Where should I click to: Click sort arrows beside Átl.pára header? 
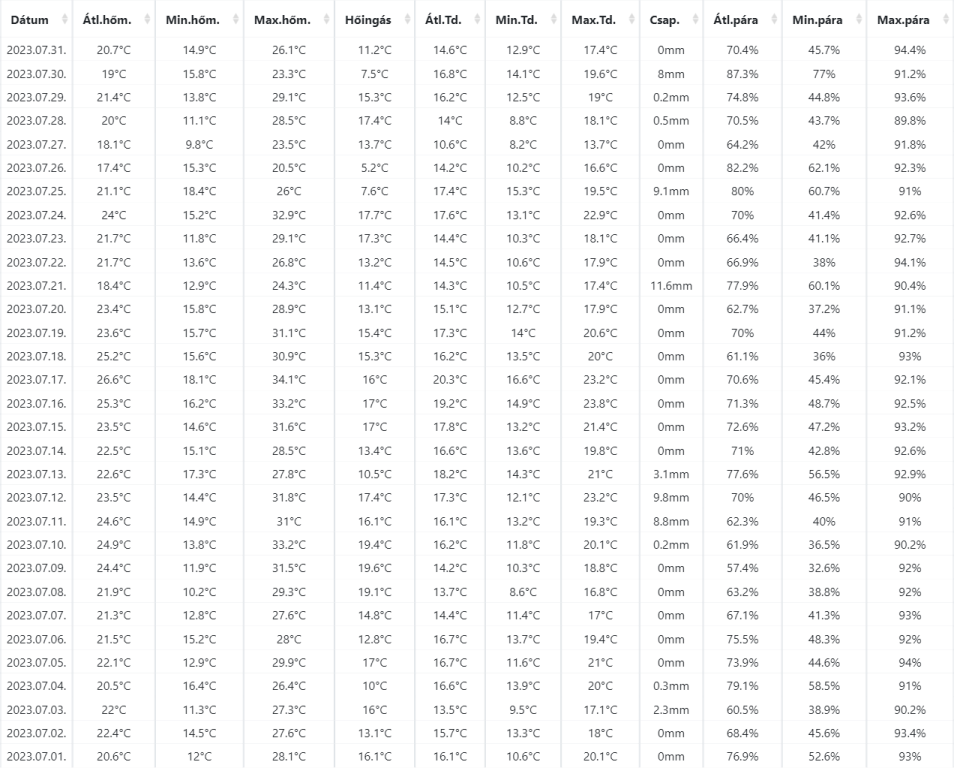[775, 19]
